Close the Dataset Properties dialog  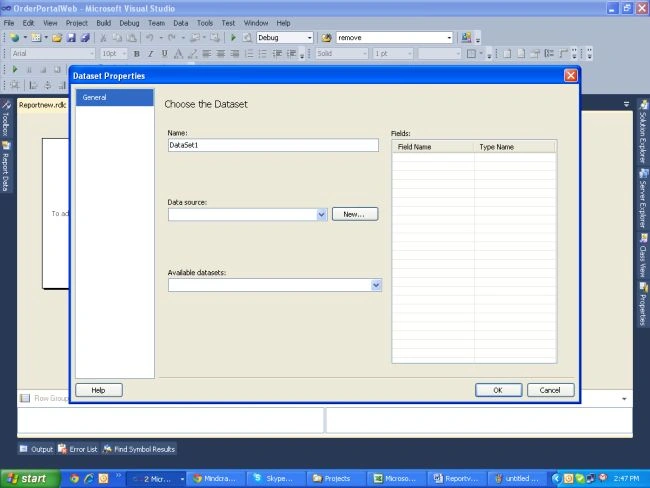pos(570,75)
